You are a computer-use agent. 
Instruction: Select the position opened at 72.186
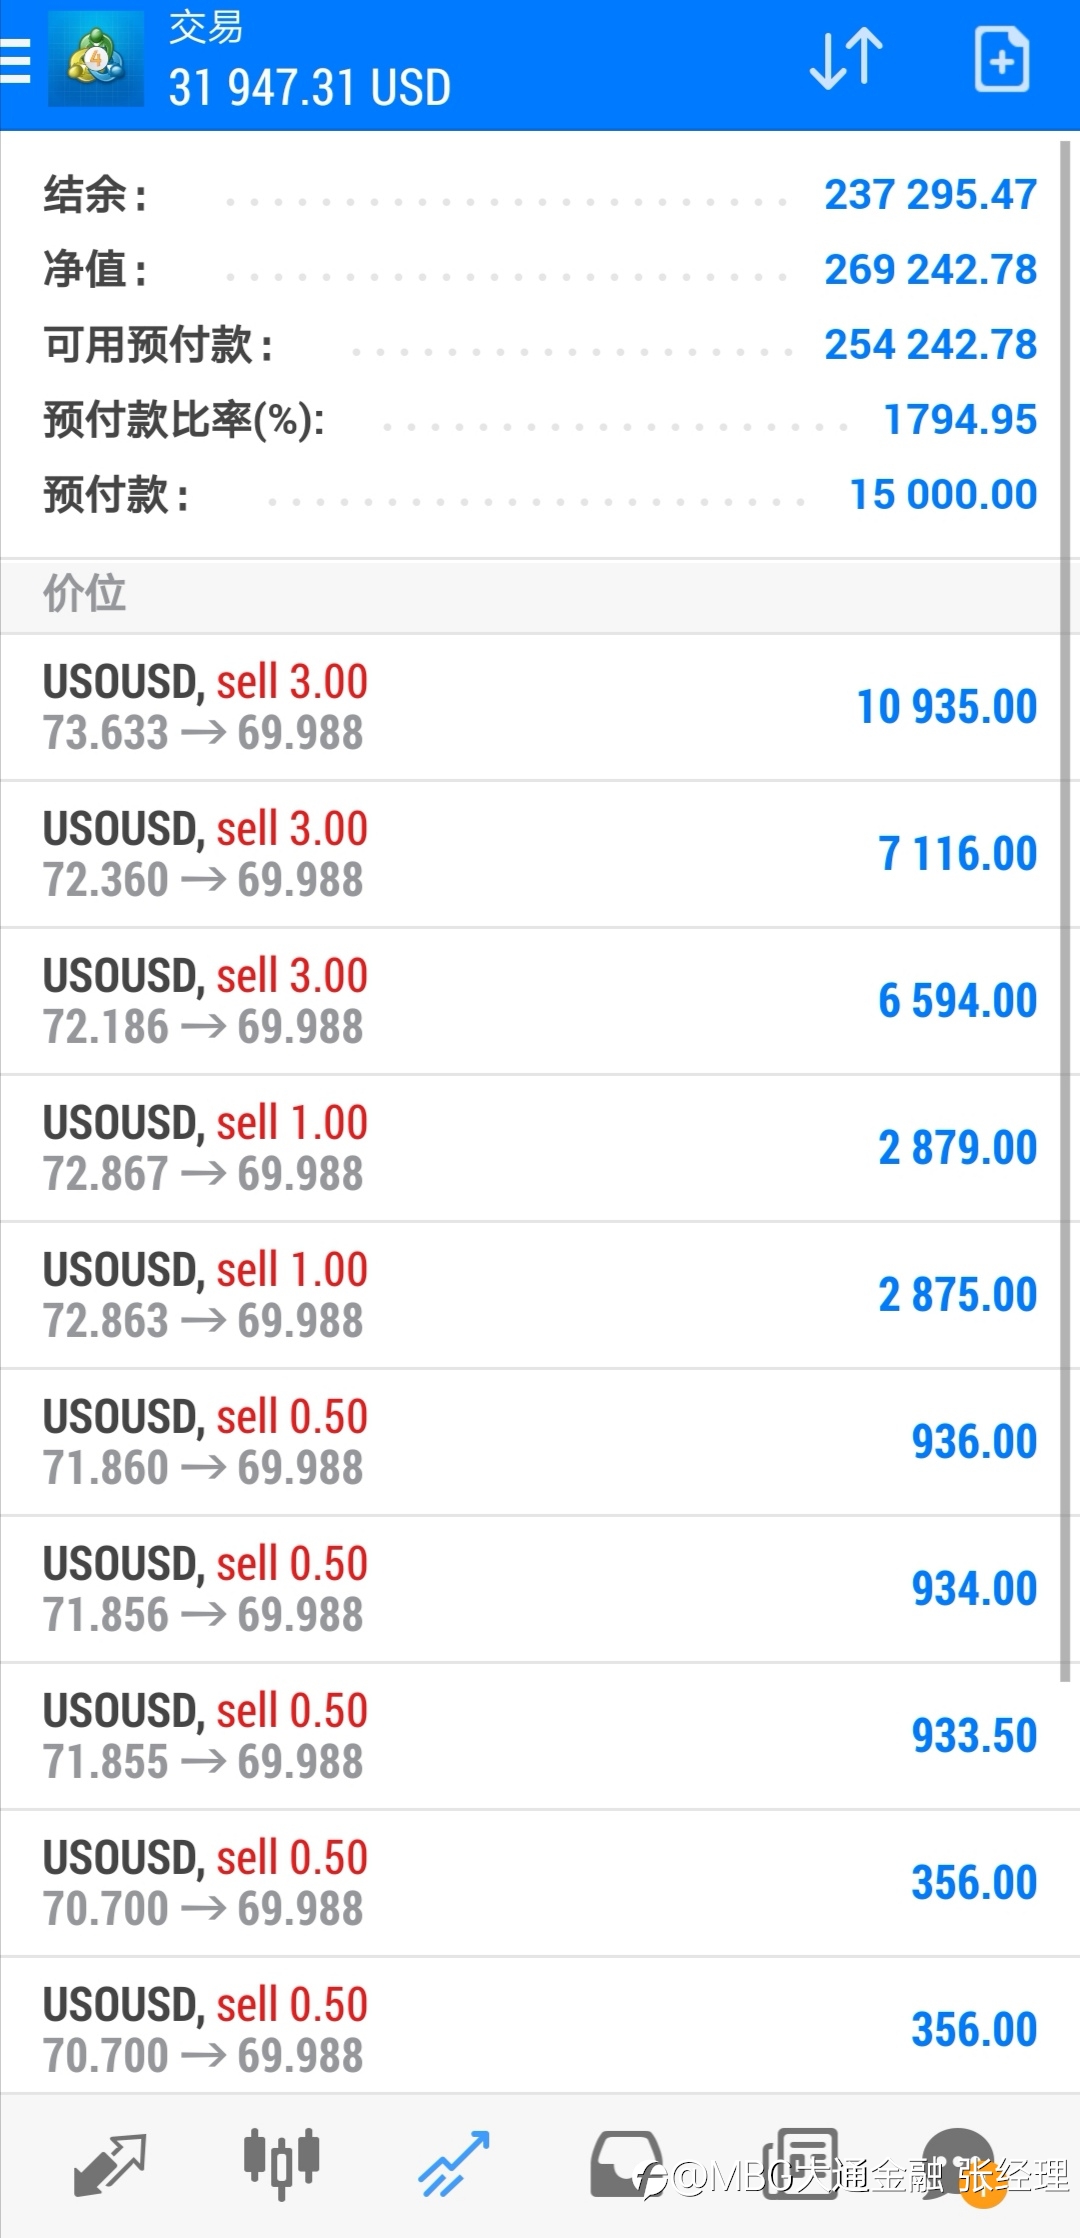point(530,1001)
